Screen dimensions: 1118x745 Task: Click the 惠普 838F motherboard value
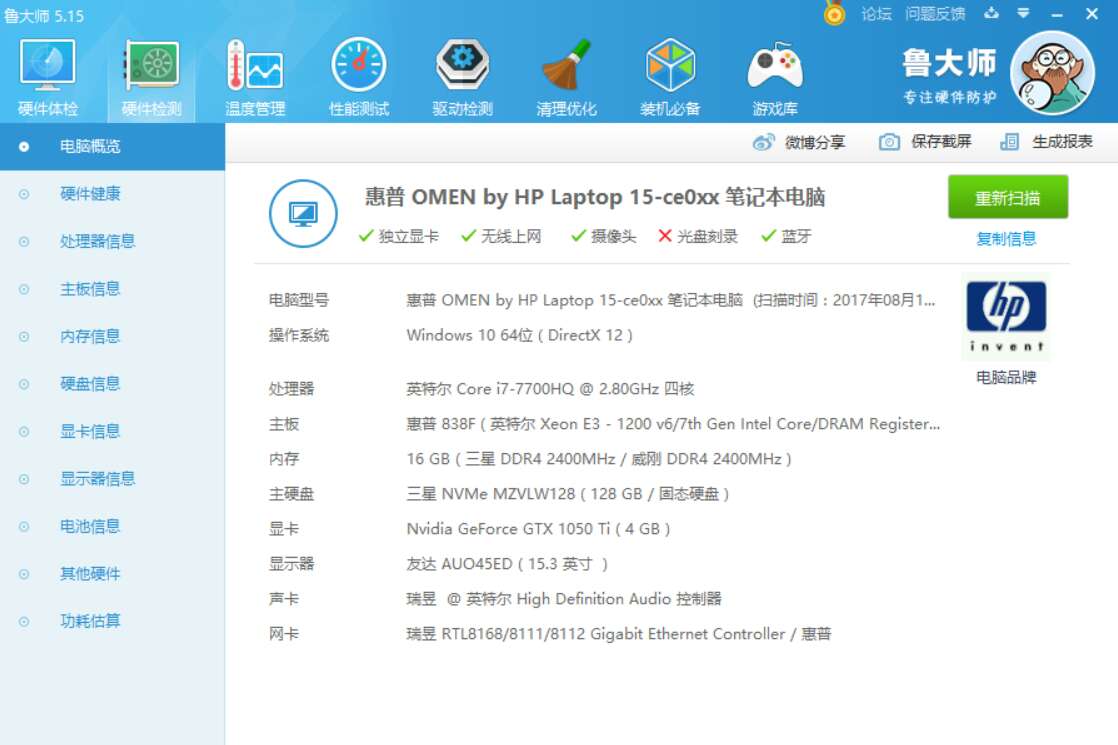(673, 424)
